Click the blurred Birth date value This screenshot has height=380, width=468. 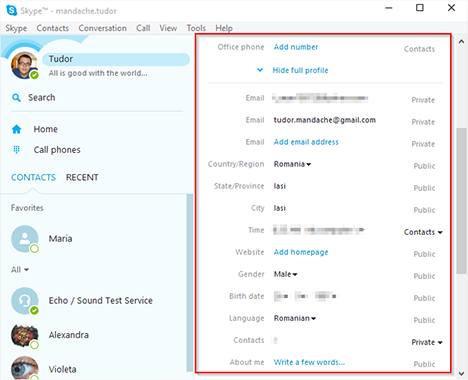305,296
